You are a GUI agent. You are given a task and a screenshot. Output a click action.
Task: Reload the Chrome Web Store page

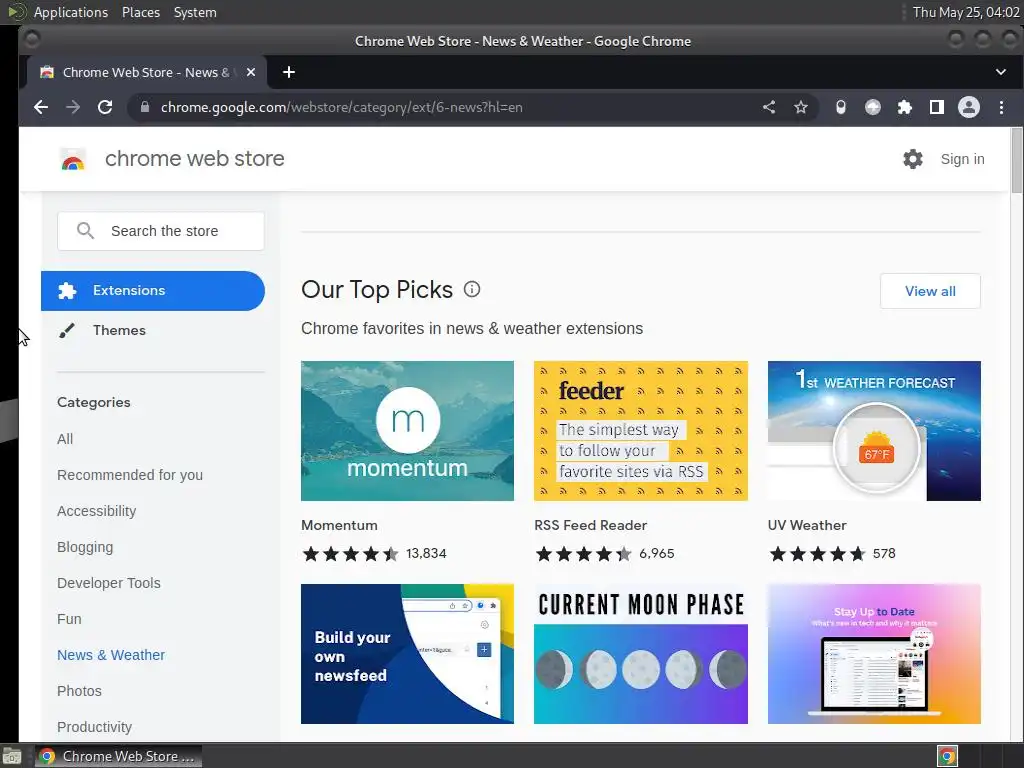coord(105,107)
